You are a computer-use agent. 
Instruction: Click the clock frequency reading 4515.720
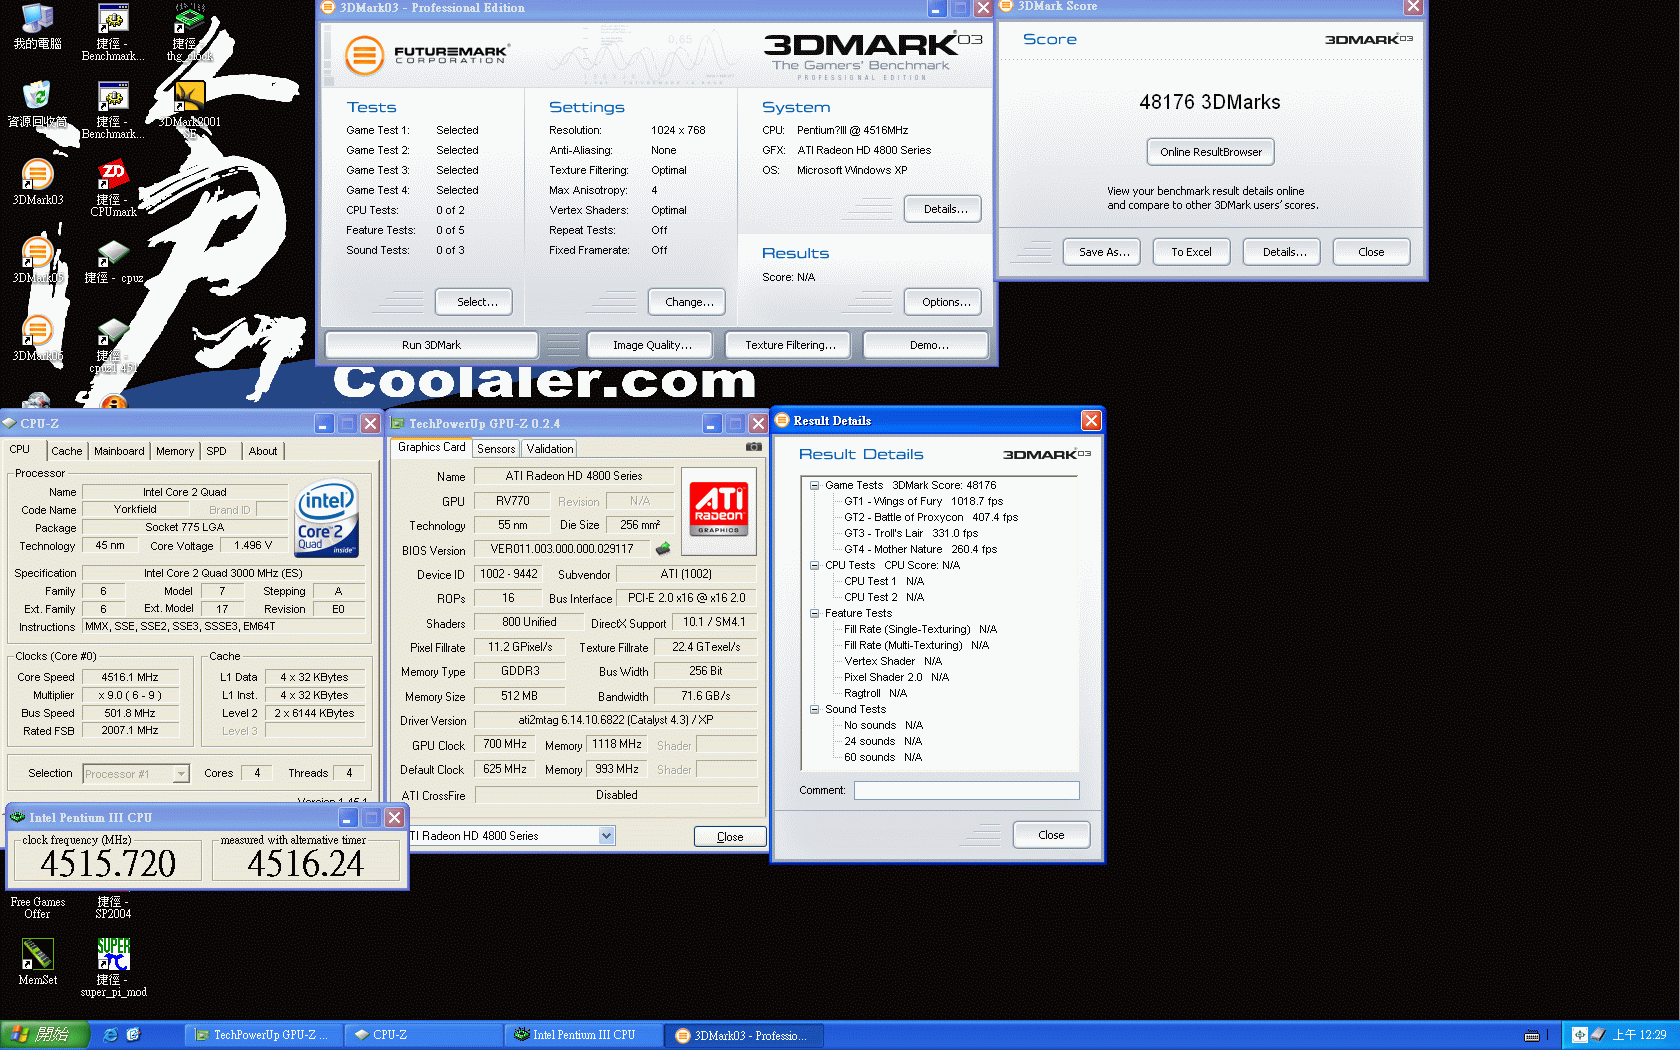(x=109, y=863)
